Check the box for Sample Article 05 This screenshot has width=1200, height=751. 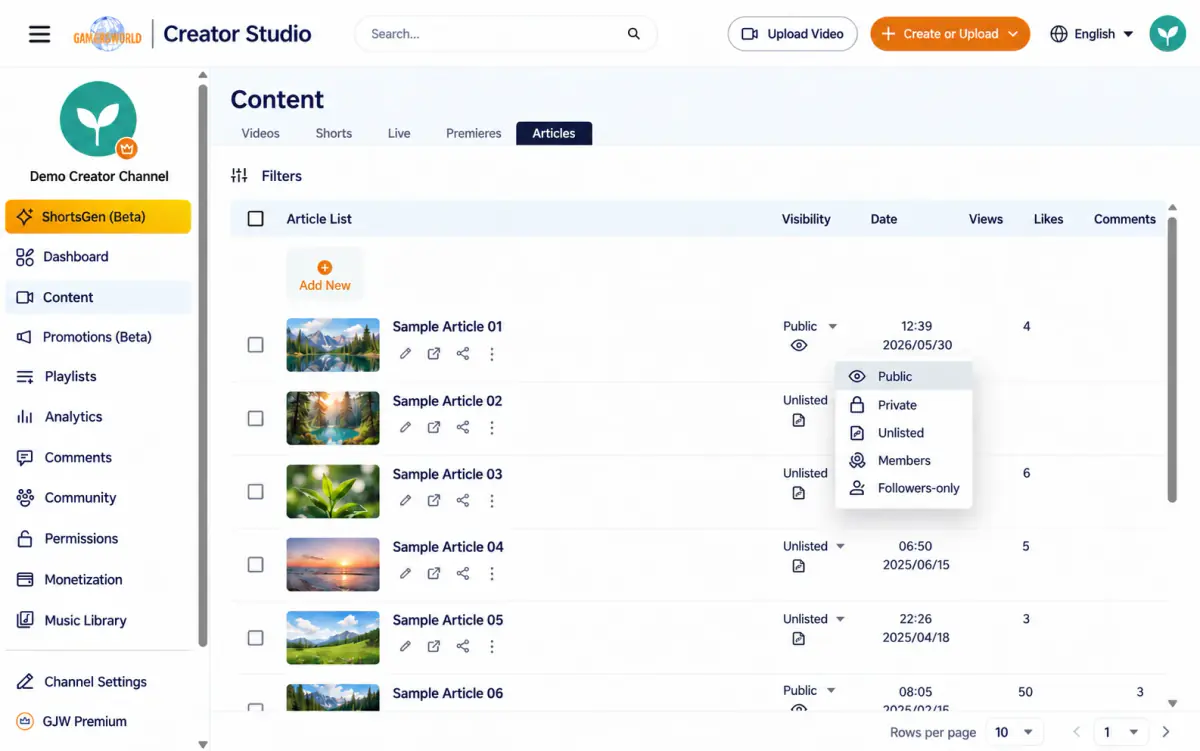click(256, 638)
